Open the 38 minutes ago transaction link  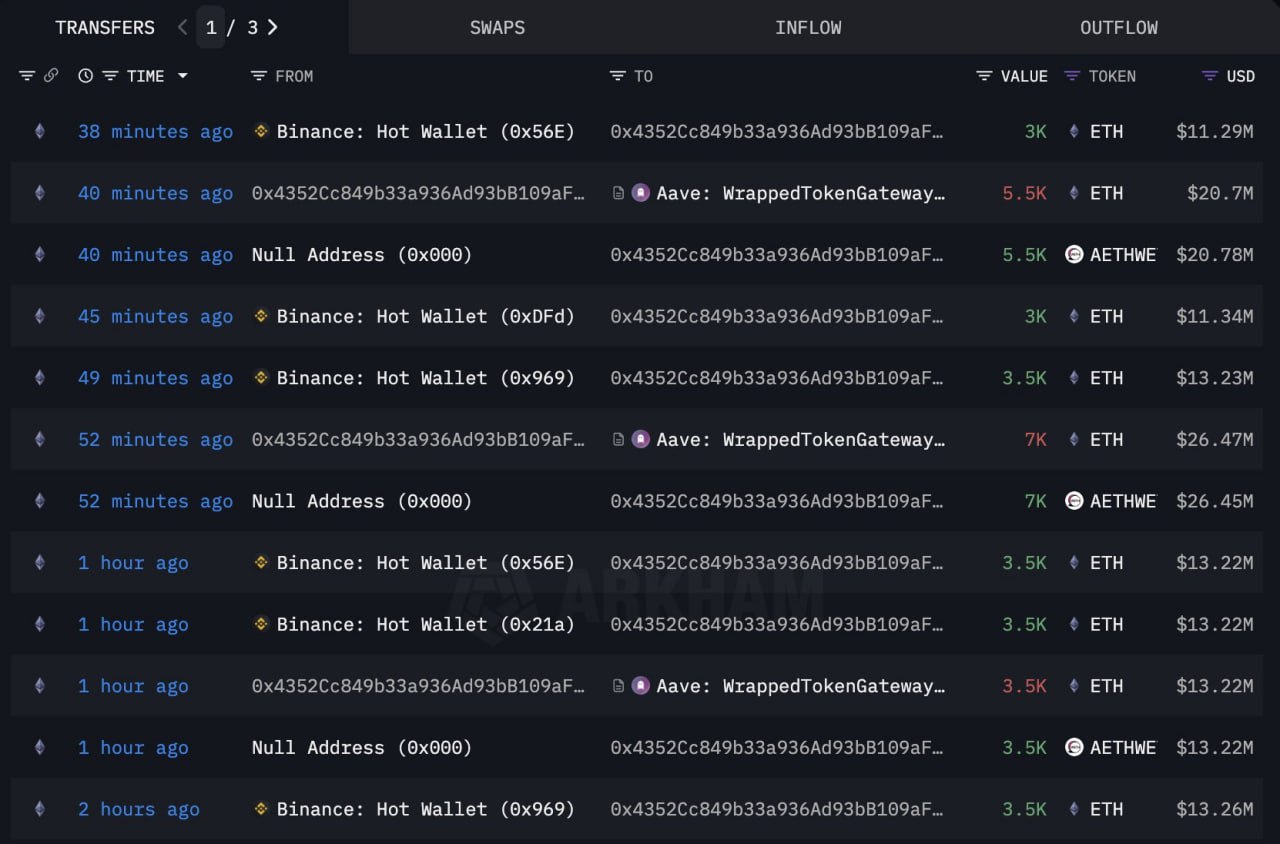coord(155,131)
